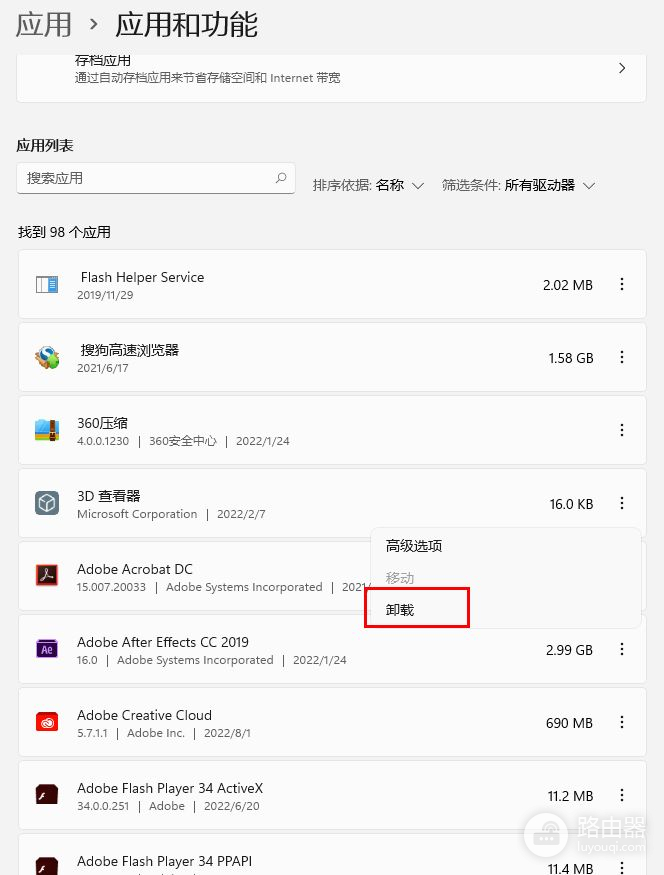664x875 pixels.
Task: Open more options for Adobe Creative Cloud
Action: [622, 722]
